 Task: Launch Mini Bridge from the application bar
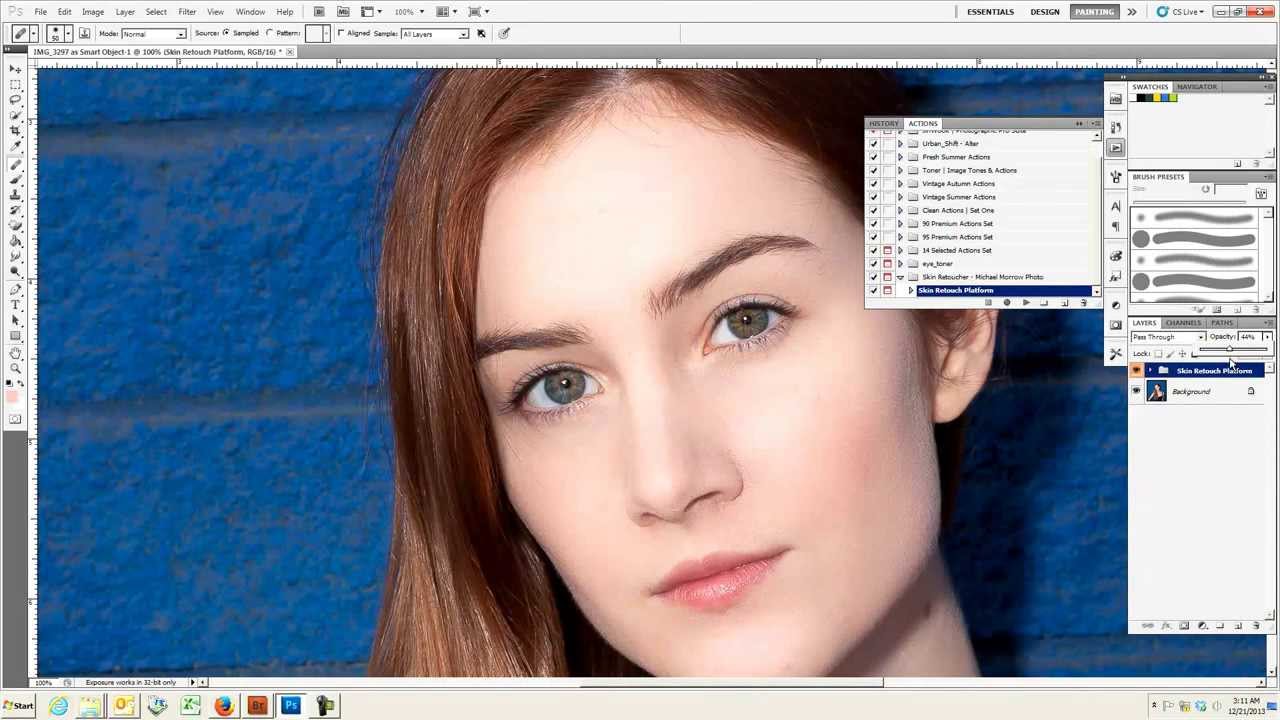(x=343, y=11)
